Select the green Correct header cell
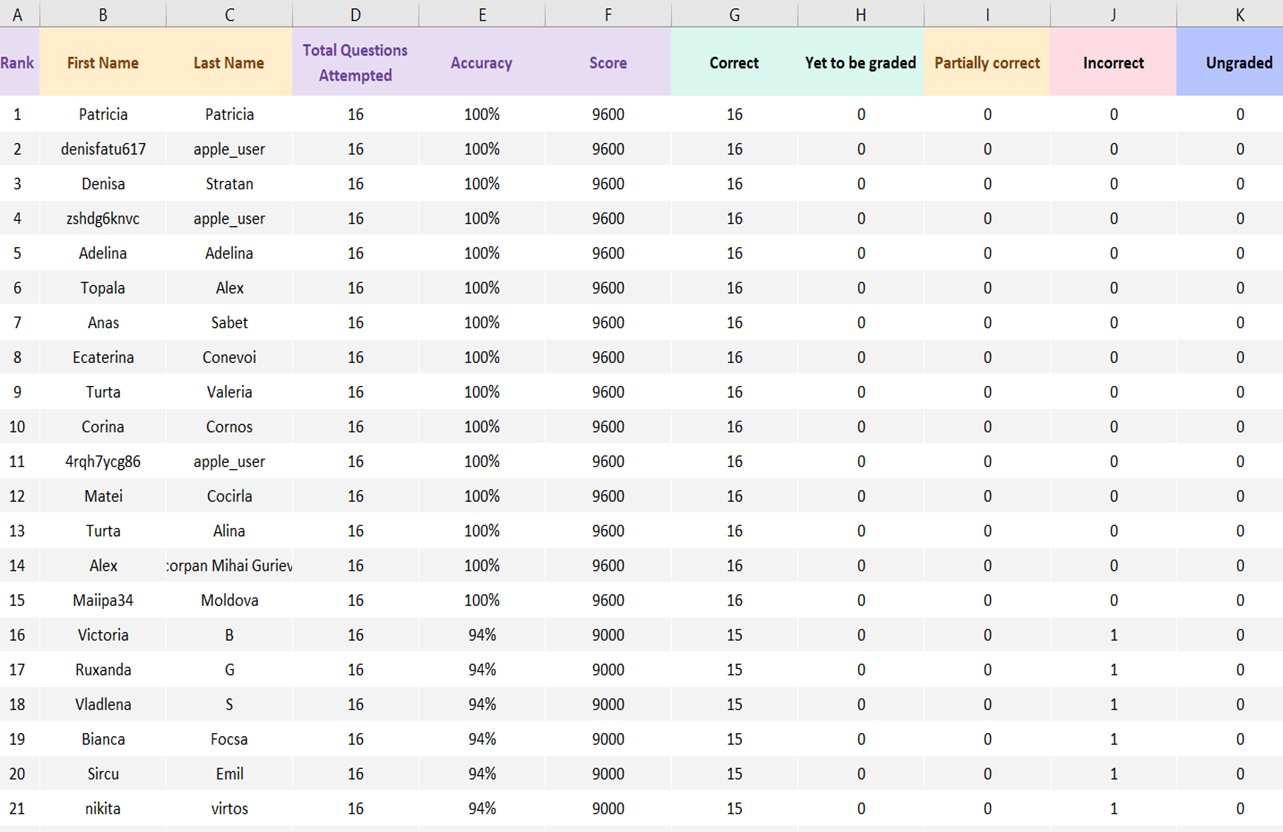 pyautogui.click(x=734, y=63)
